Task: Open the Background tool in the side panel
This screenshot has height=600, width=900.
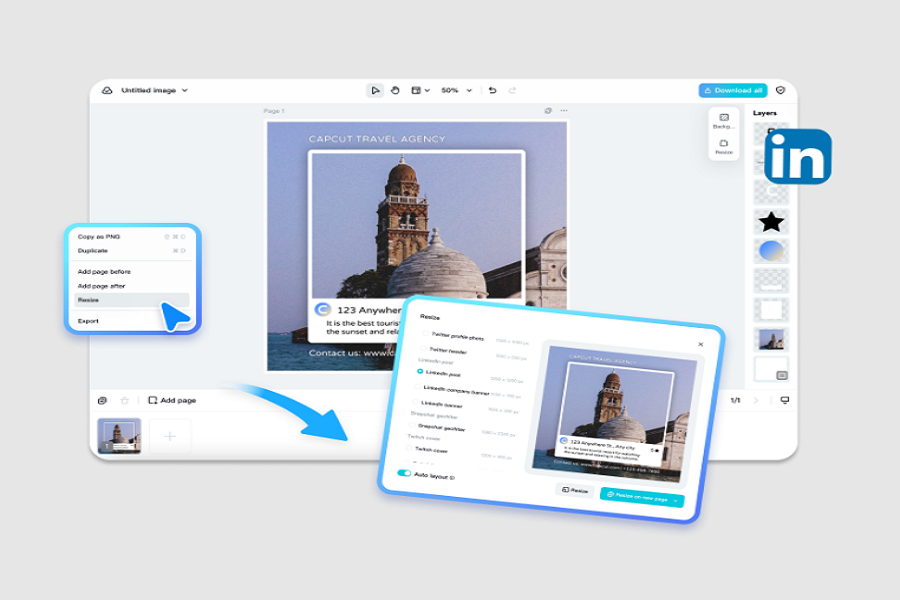Action: [x=724, y=121]
